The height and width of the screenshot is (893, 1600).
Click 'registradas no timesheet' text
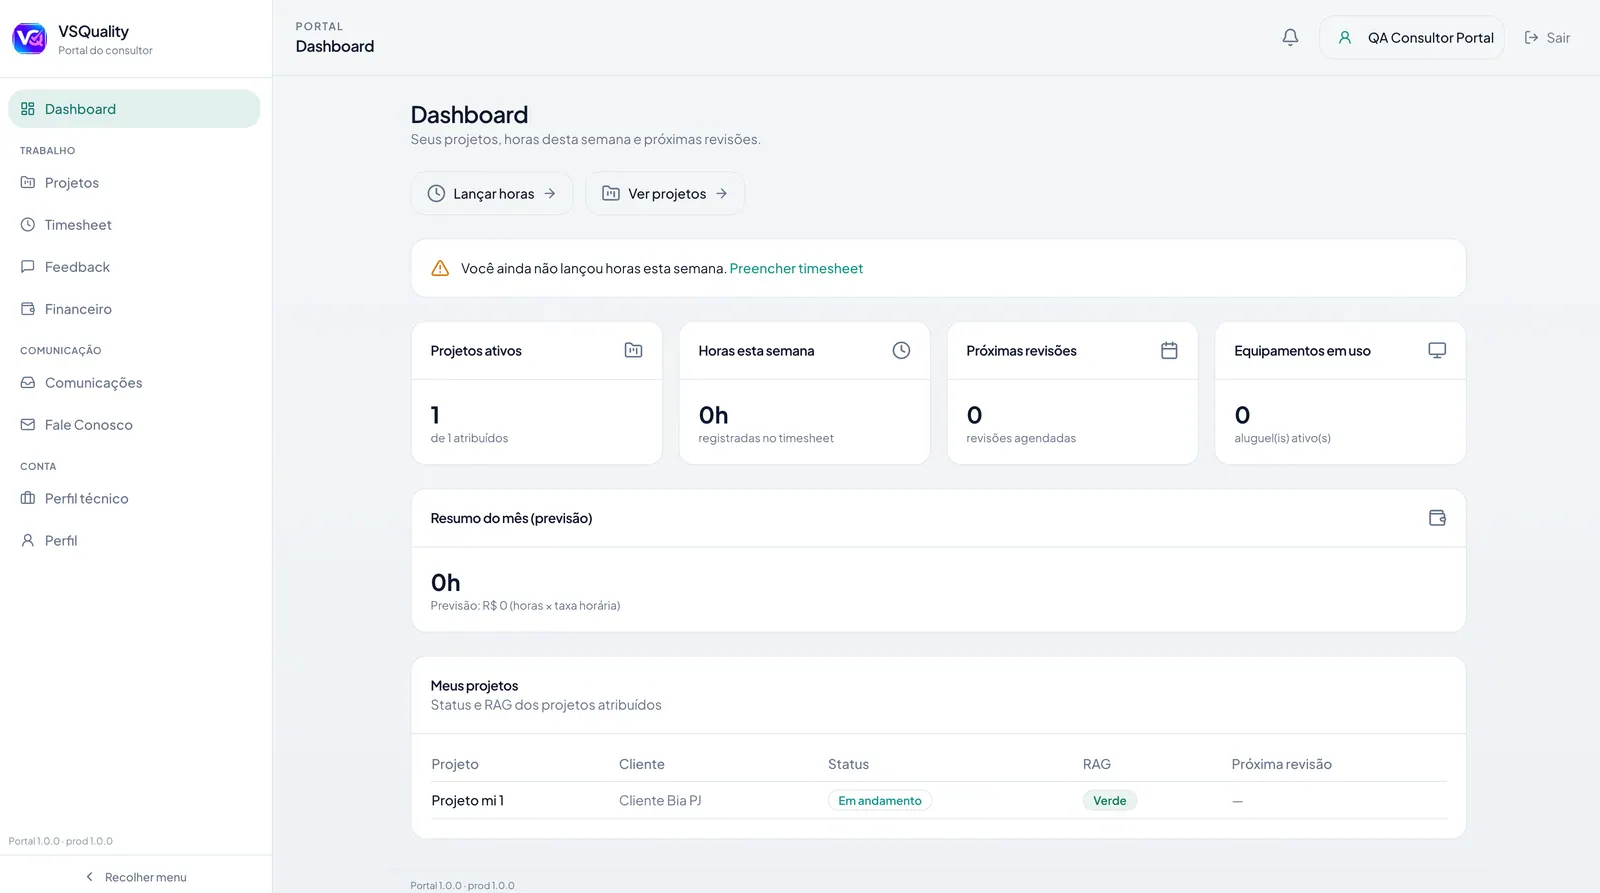[x=766, y=438]
